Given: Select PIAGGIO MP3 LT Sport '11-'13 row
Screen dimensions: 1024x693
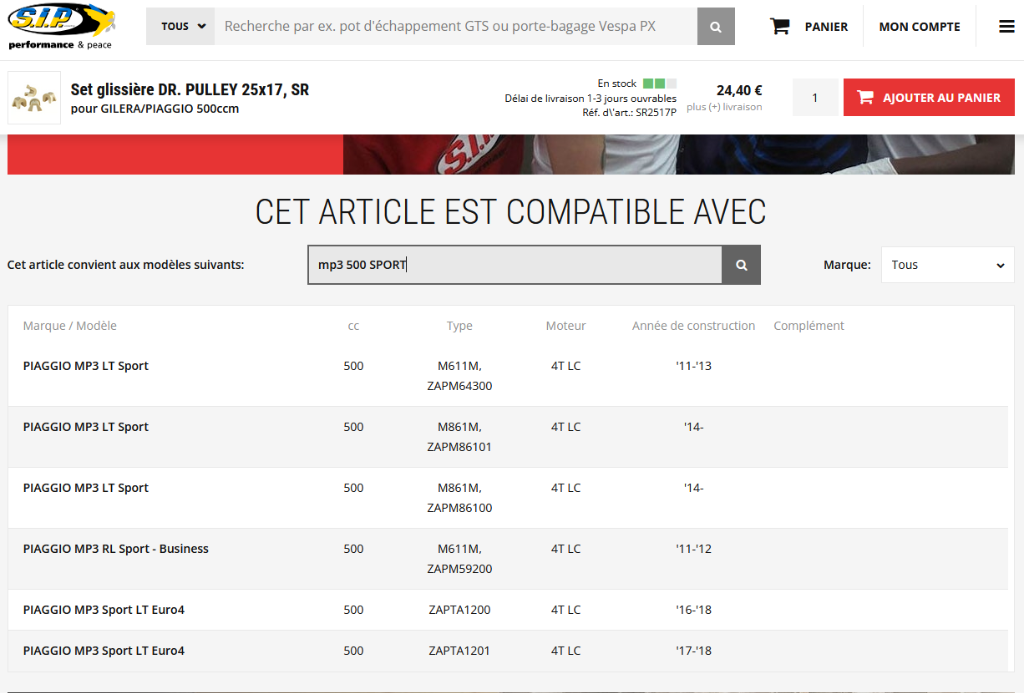Looking at the screenshot, I should click(x=86, y=366).
